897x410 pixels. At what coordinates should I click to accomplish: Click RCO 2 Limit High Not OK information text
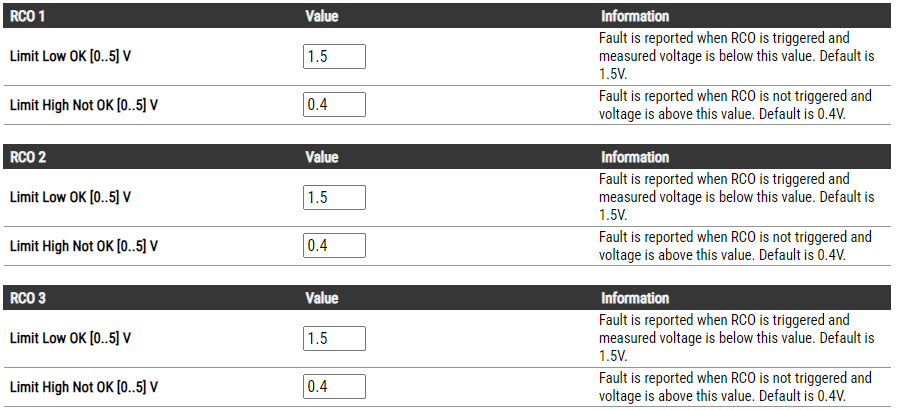(x=734, y=246)
